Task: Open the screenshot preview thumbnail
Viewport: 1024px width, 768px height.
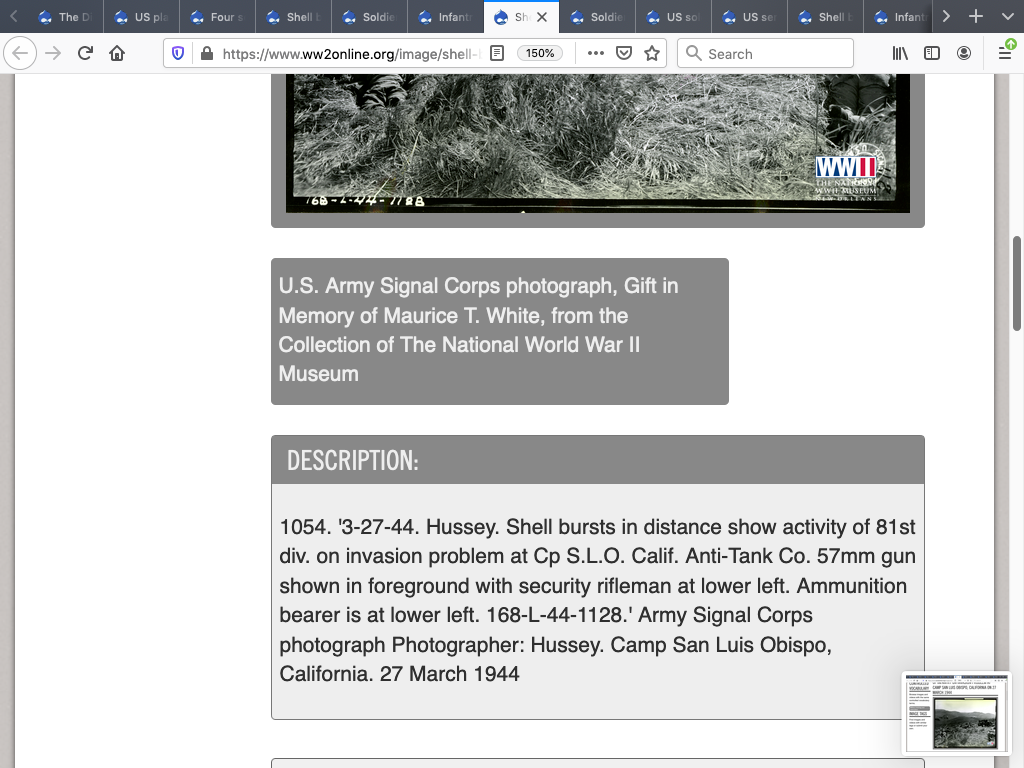Action: point(956,712)
